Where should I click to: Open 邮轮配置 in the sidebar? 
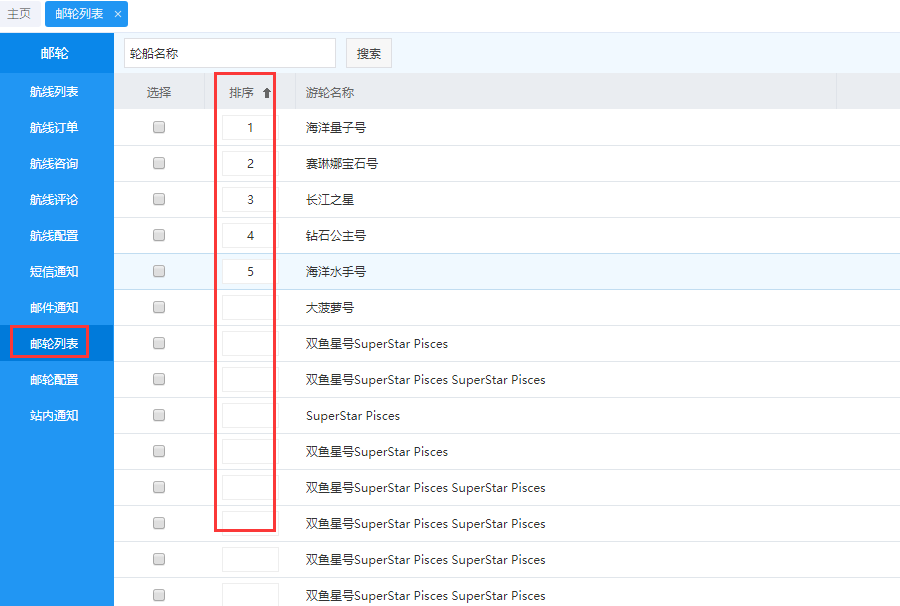point(54,380)
